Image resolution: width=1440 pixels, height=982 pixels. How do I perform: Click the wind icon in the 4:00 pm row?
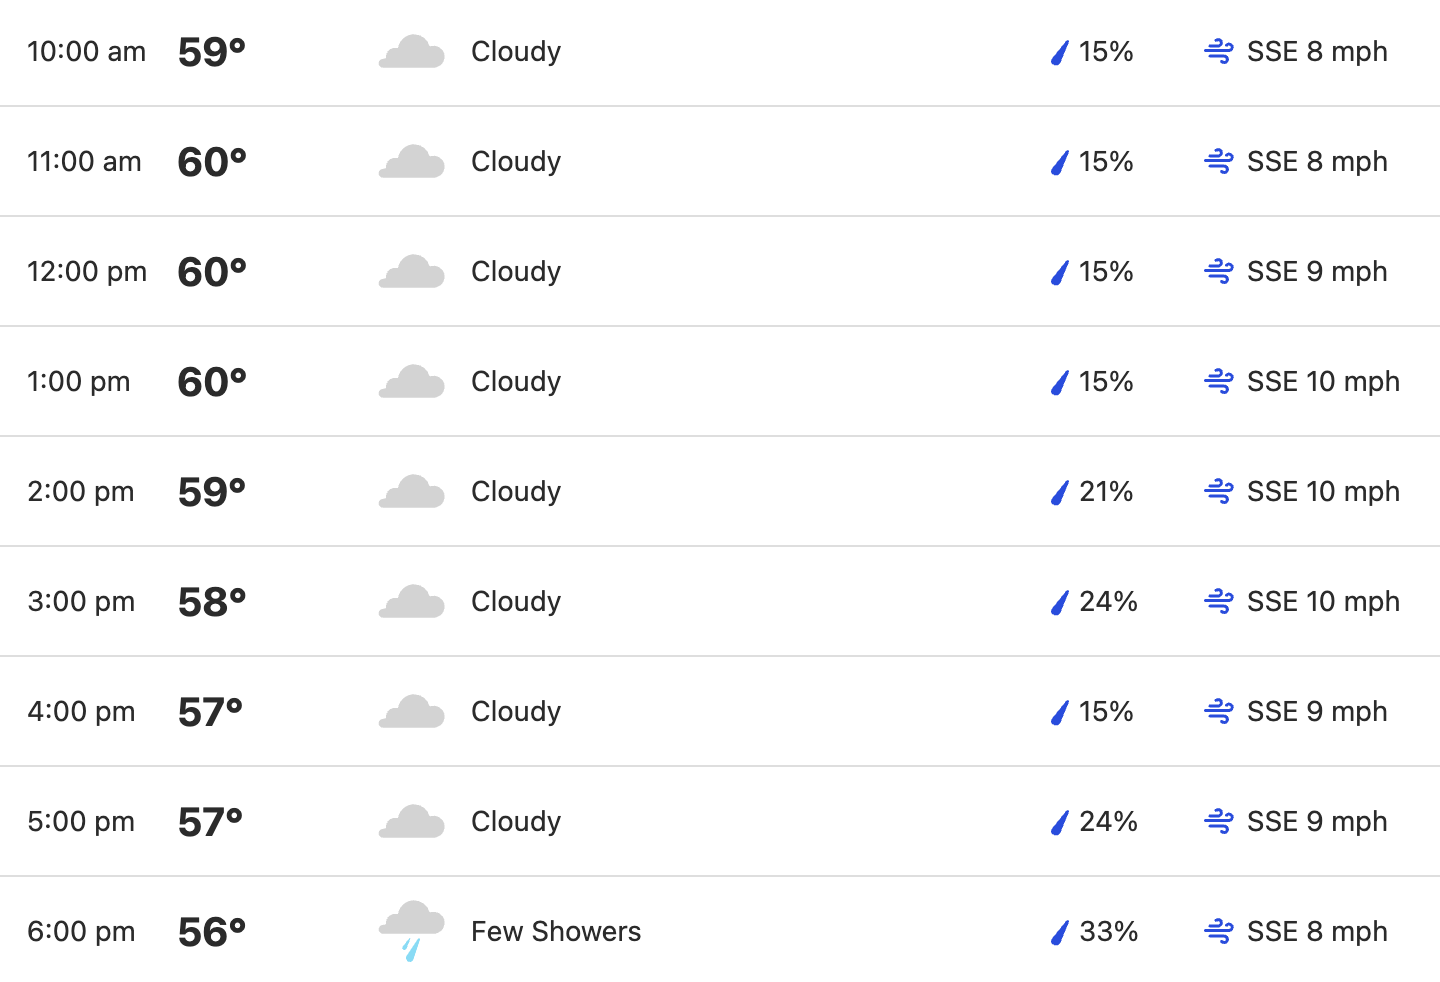pos(1219,711)
